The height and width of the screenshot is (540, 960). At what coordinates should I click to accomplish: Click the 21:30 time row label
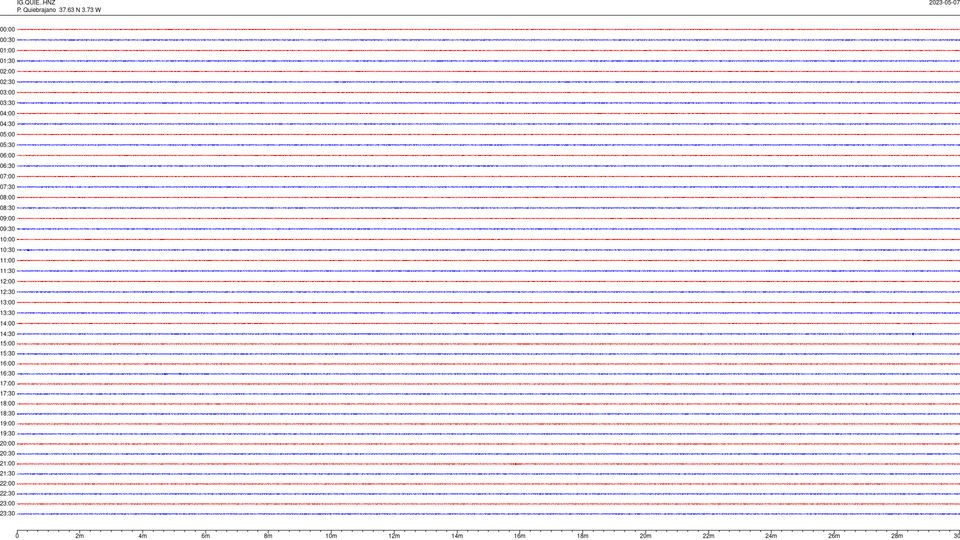pyautogui.click(x=7, y=474)
